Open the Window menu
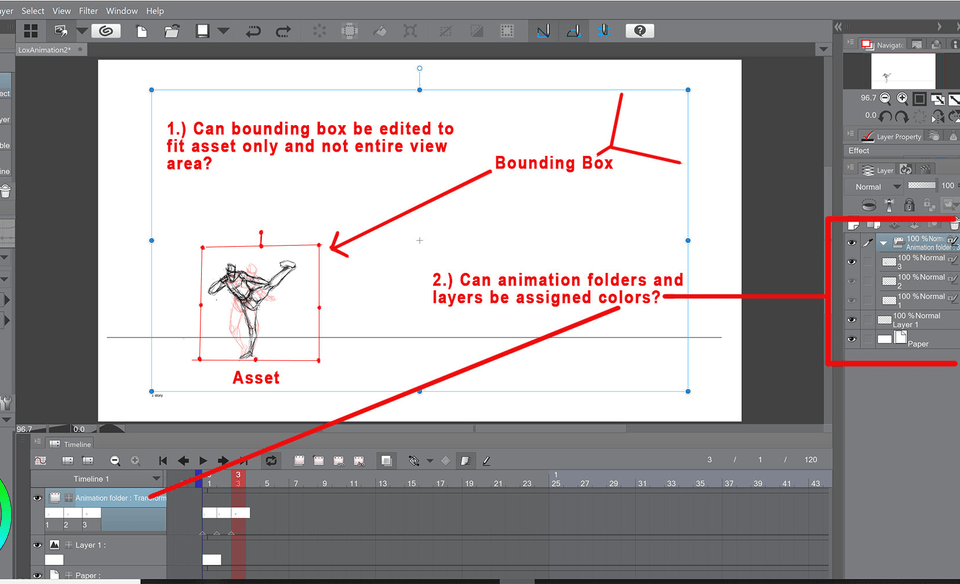 pyautogui.click(x=121, y=10)
